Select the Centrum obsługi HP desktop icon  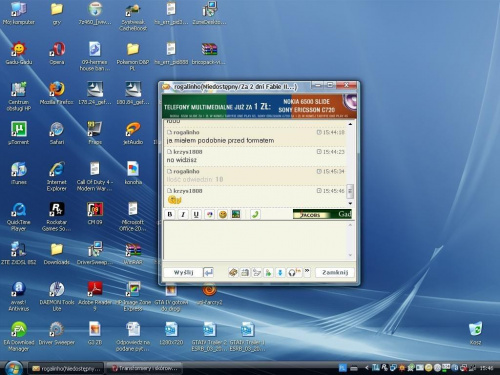19,97
